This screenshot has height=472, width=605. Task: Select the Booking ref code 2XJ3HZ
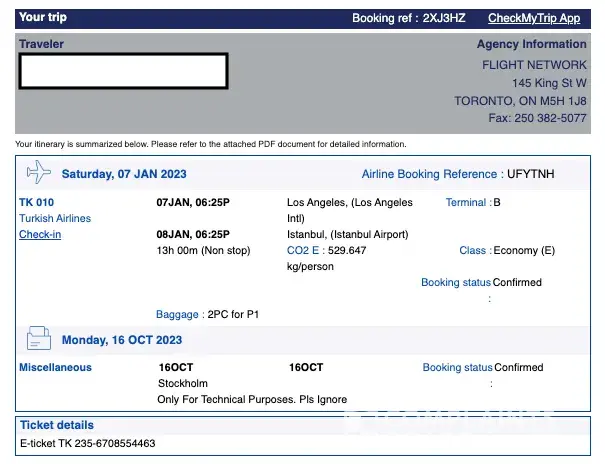[445, 18]
